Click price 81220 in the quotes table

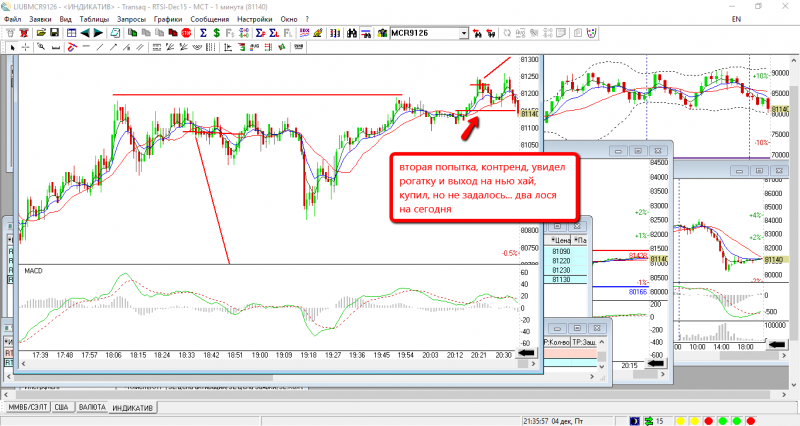(x=561, y=261)
